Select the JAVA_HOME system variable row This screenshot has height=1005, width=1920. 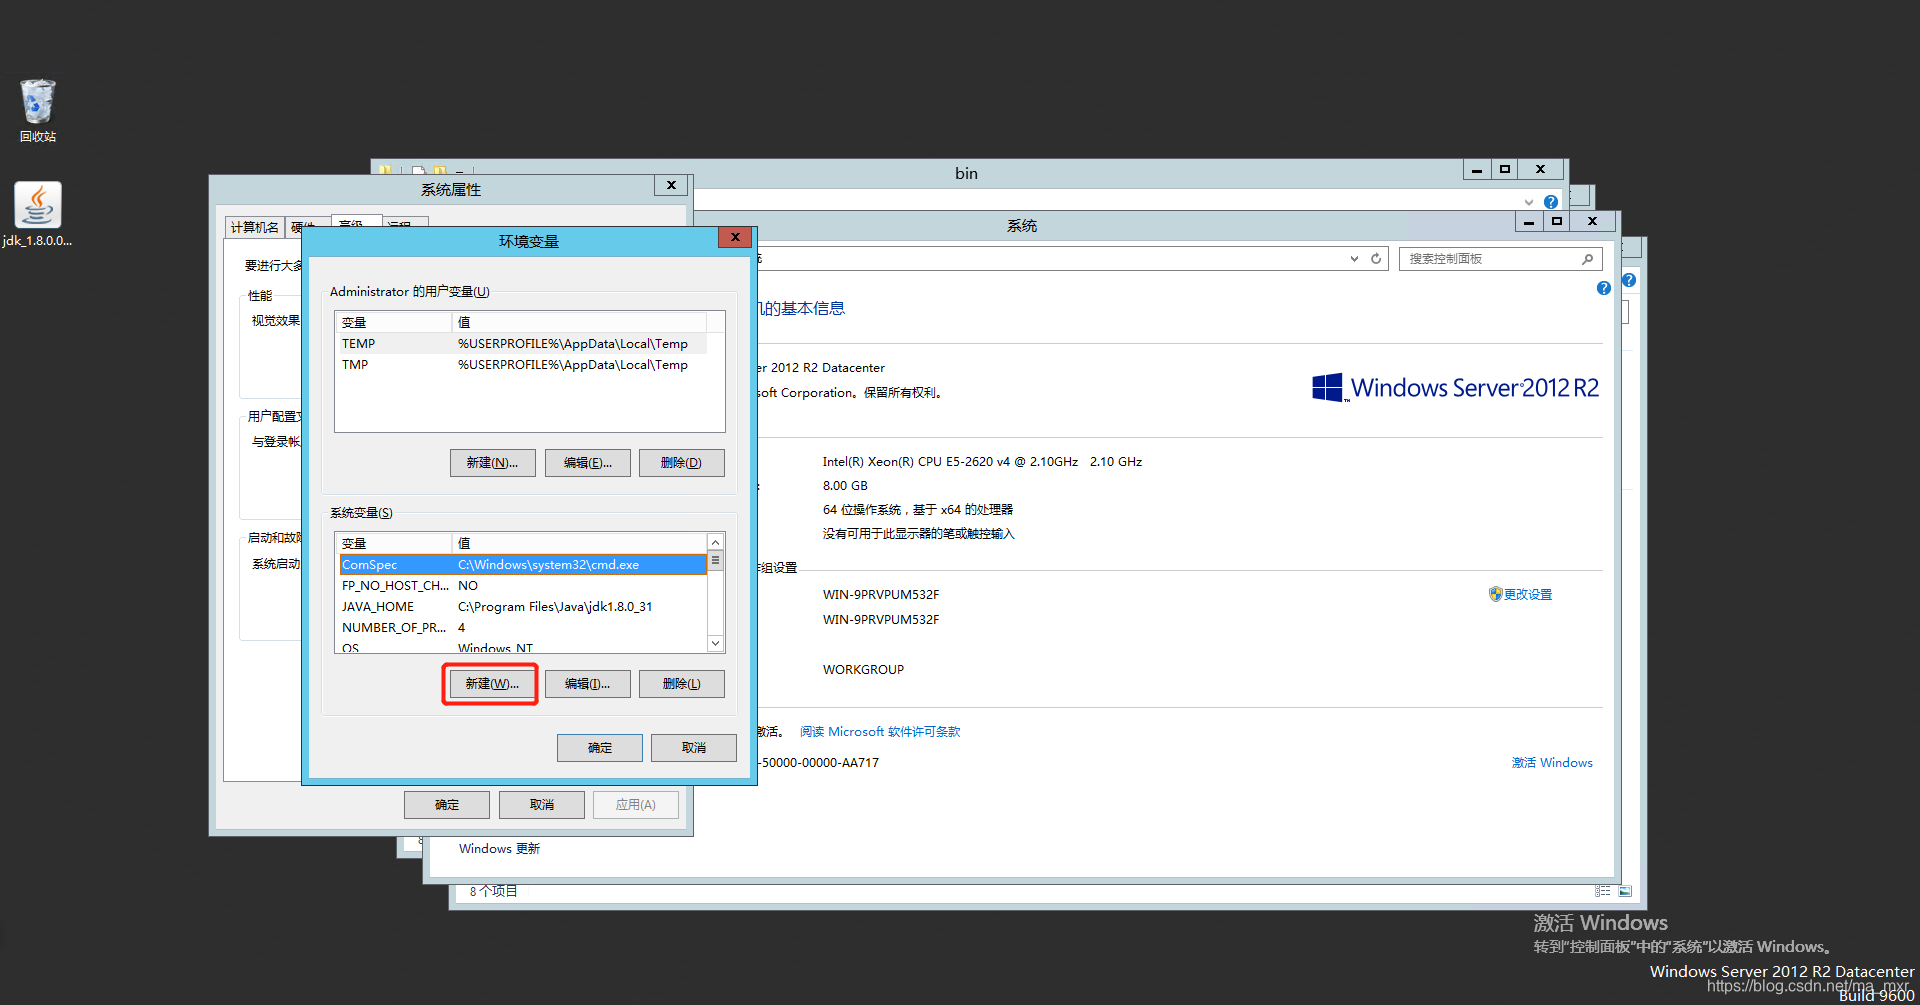523,607
